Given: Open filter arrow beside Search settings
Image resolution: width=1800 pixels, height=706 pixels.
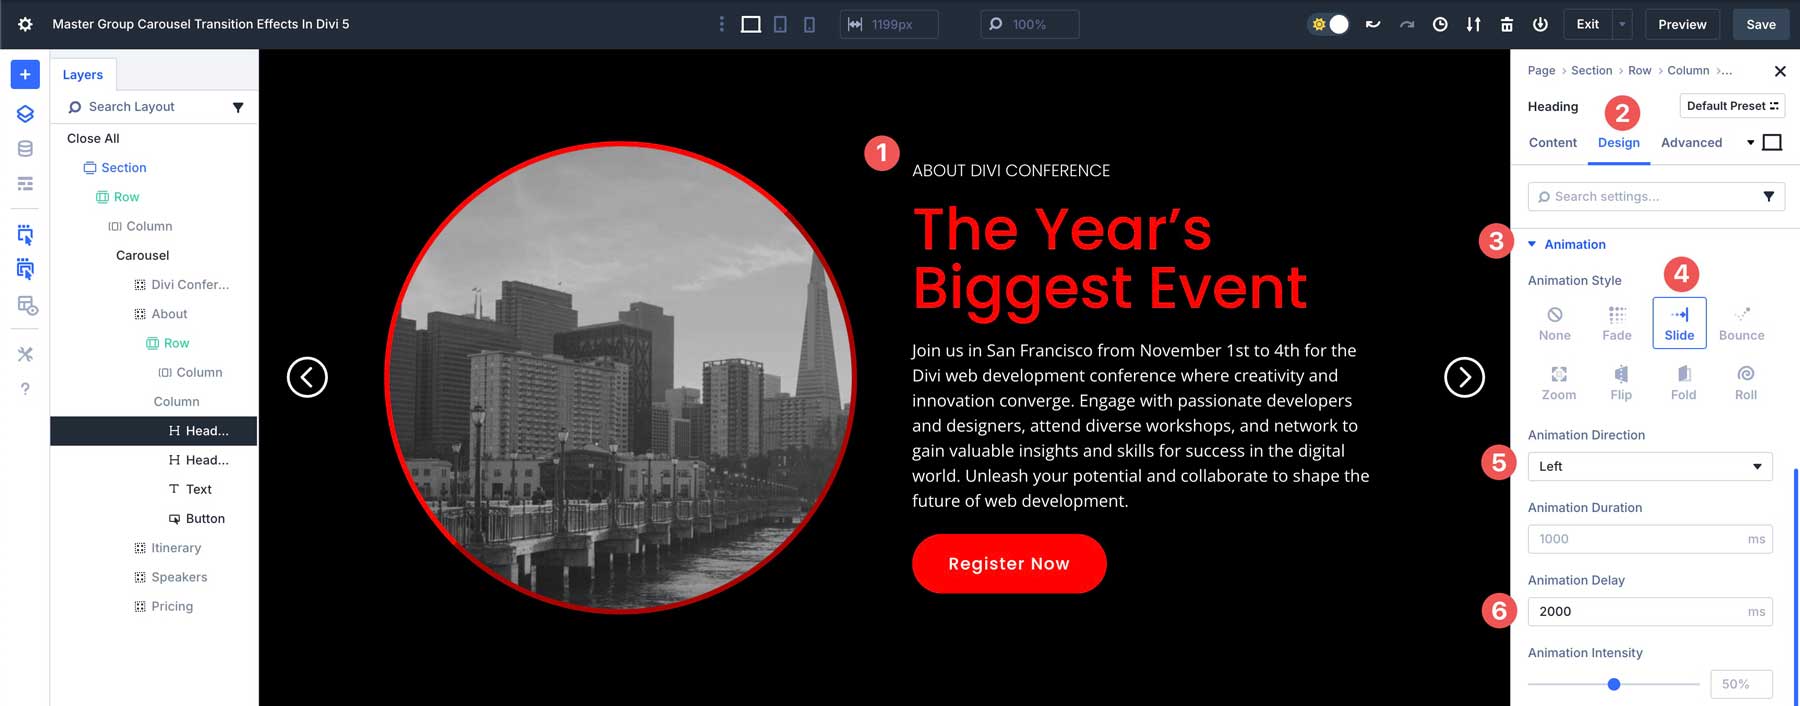Looking at the screenshot, I should 1768,197.
